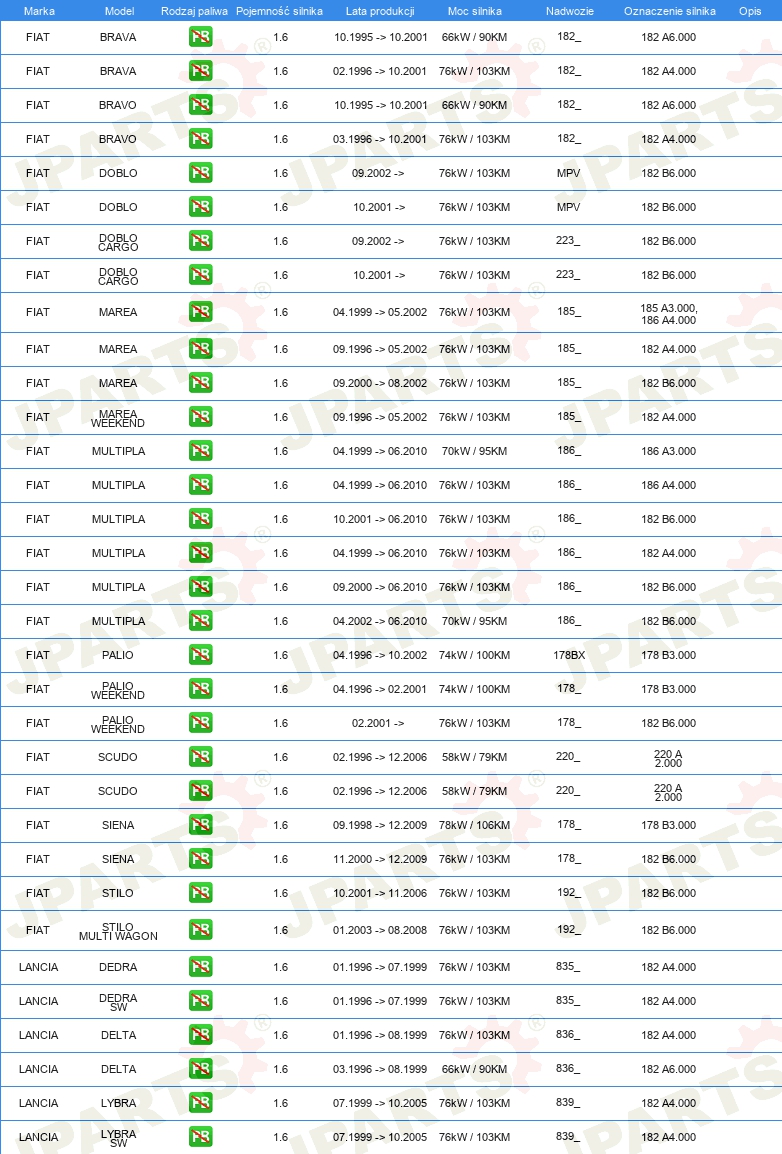Click the fuel icon in the FIAT PALIO 178BX row
The image size is (782, 1154).
200,654
